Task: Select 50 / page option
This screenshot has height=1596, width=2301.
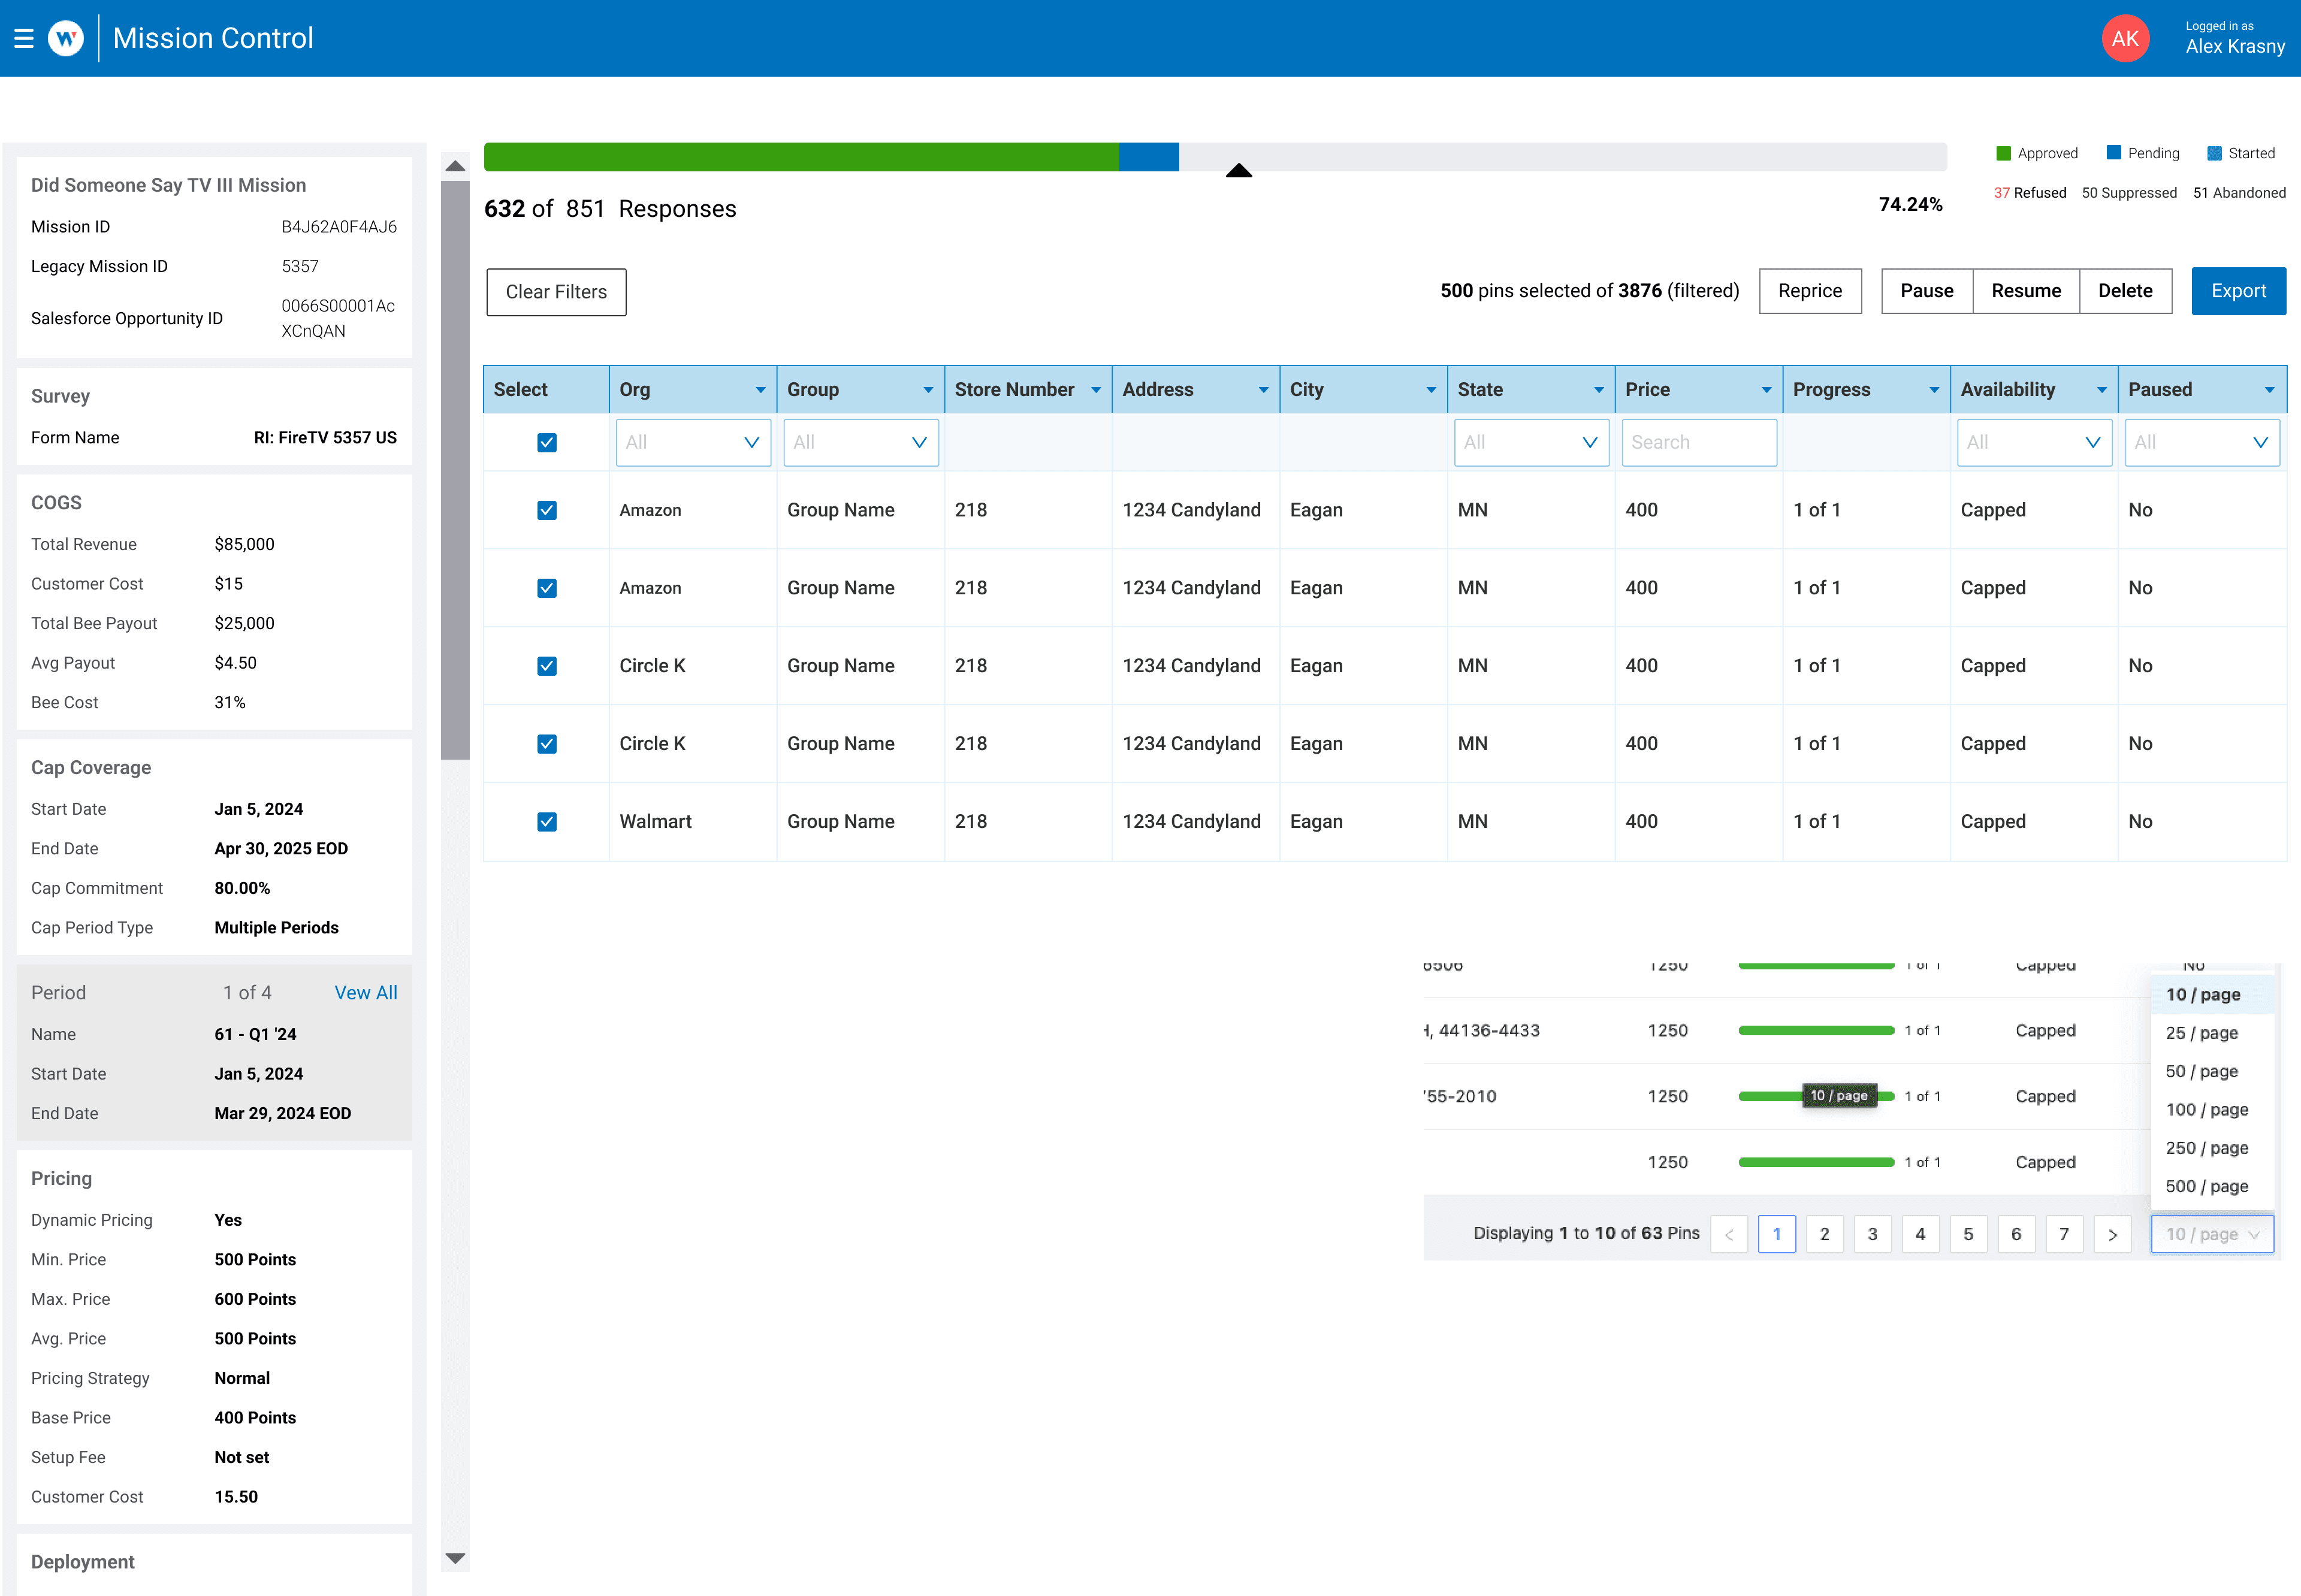Action: tap(2212, 1071)
